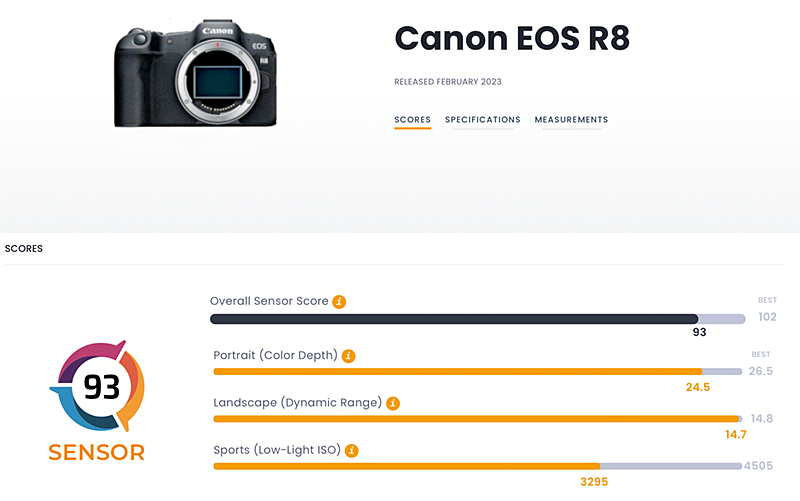Screen dimensions: 800x501
Task: Click the SCORES section heading
Action: 24,248
